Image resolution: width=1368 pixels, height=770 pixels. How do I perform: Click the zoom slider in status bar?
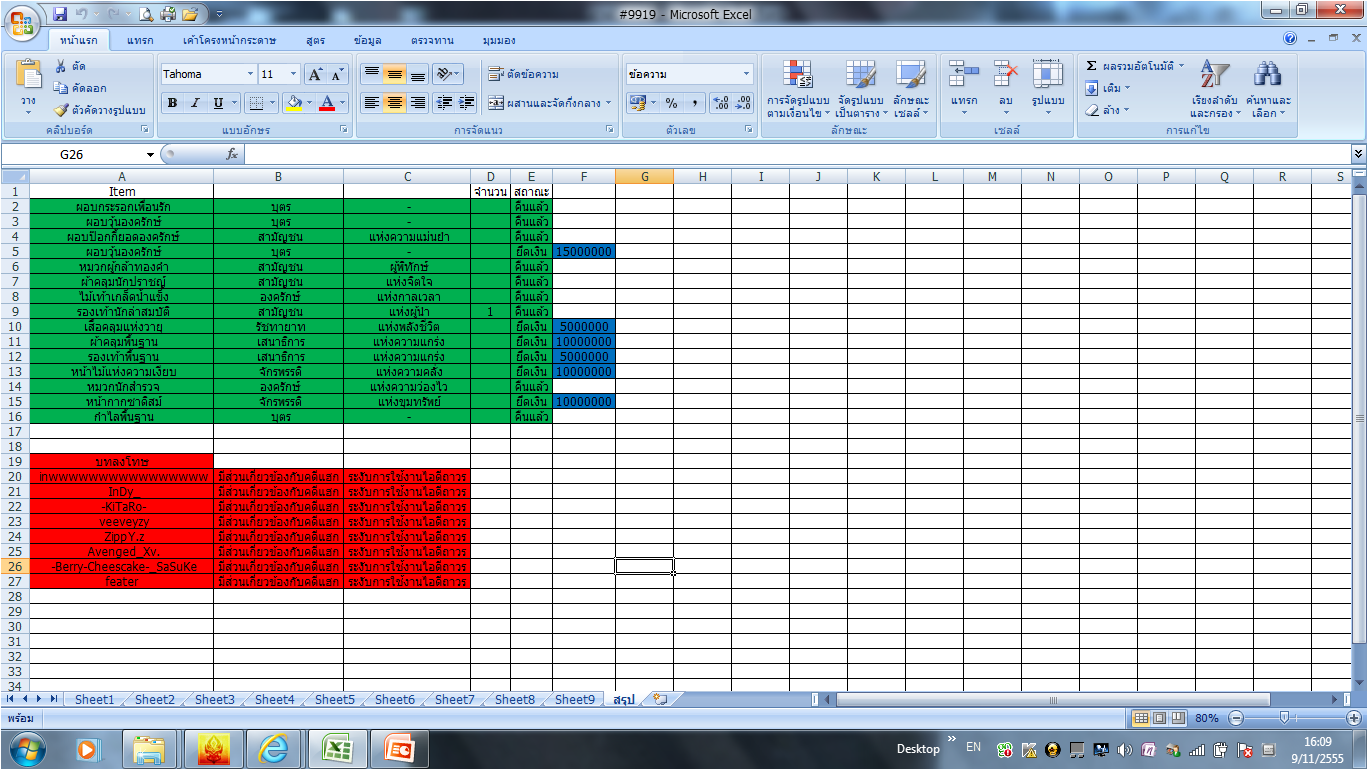pos(1283,718)
